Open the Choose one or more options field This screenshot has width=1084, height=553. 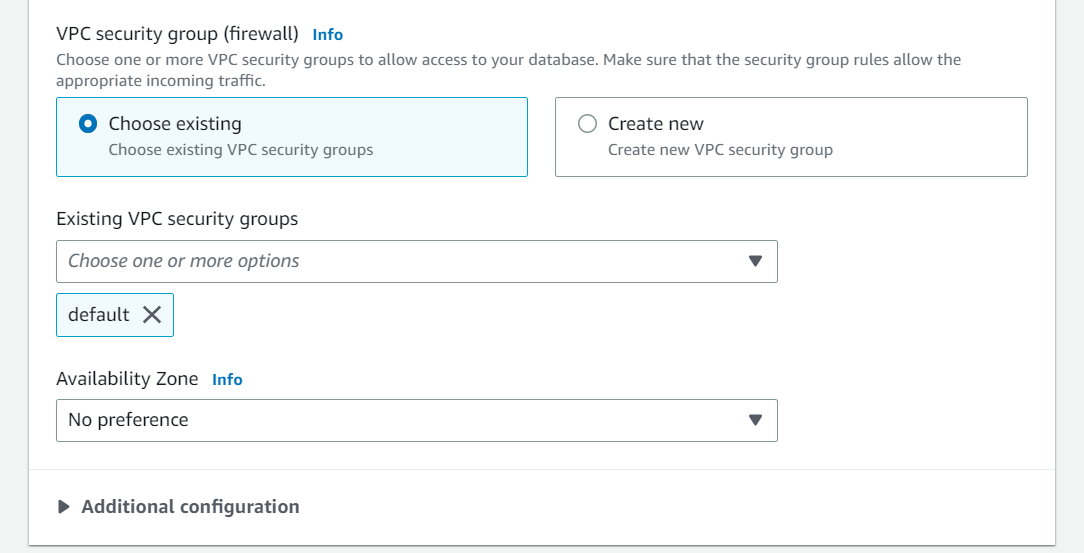pyautogui.click(x=417, y=261)
